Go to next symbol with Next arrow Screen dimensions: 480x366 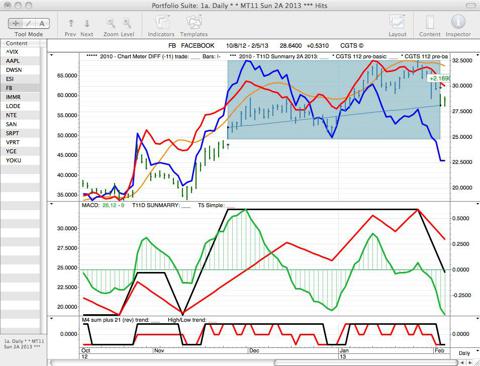87,24
